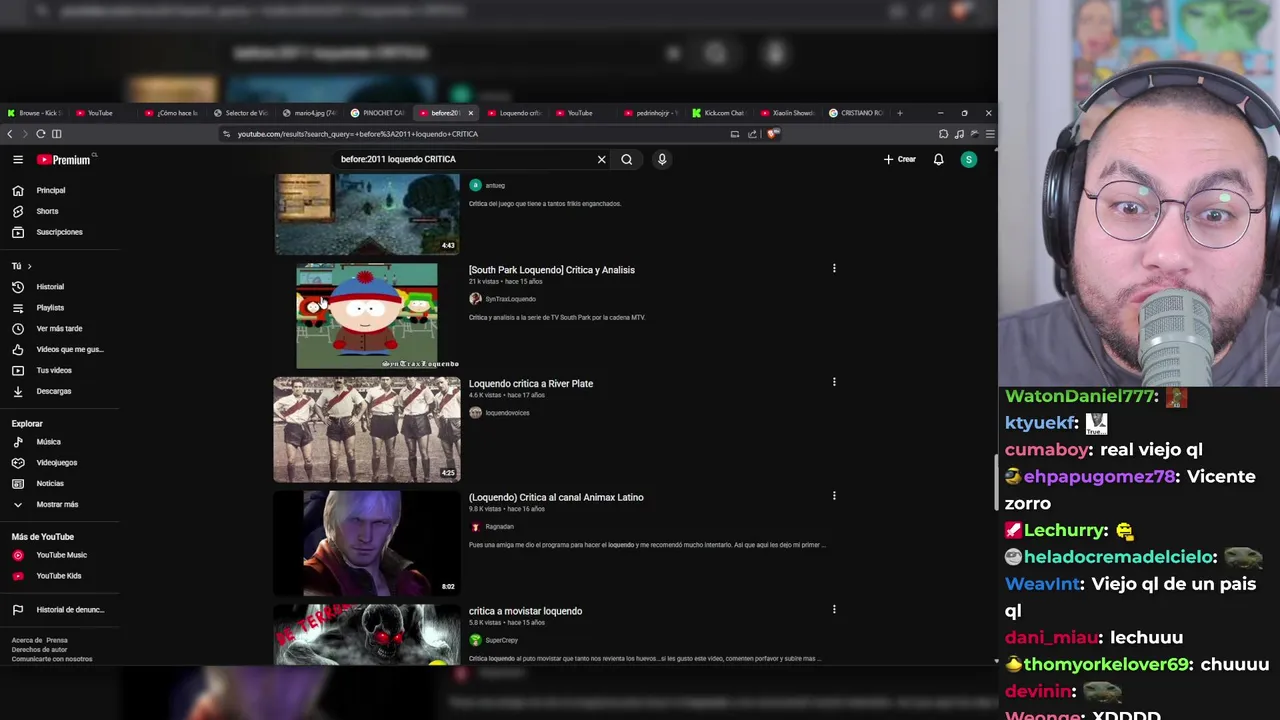The height and width of the screenshot is (720, 1280).
Task: Switch to the mario4.jpg tab
Action: pos(309,113)
